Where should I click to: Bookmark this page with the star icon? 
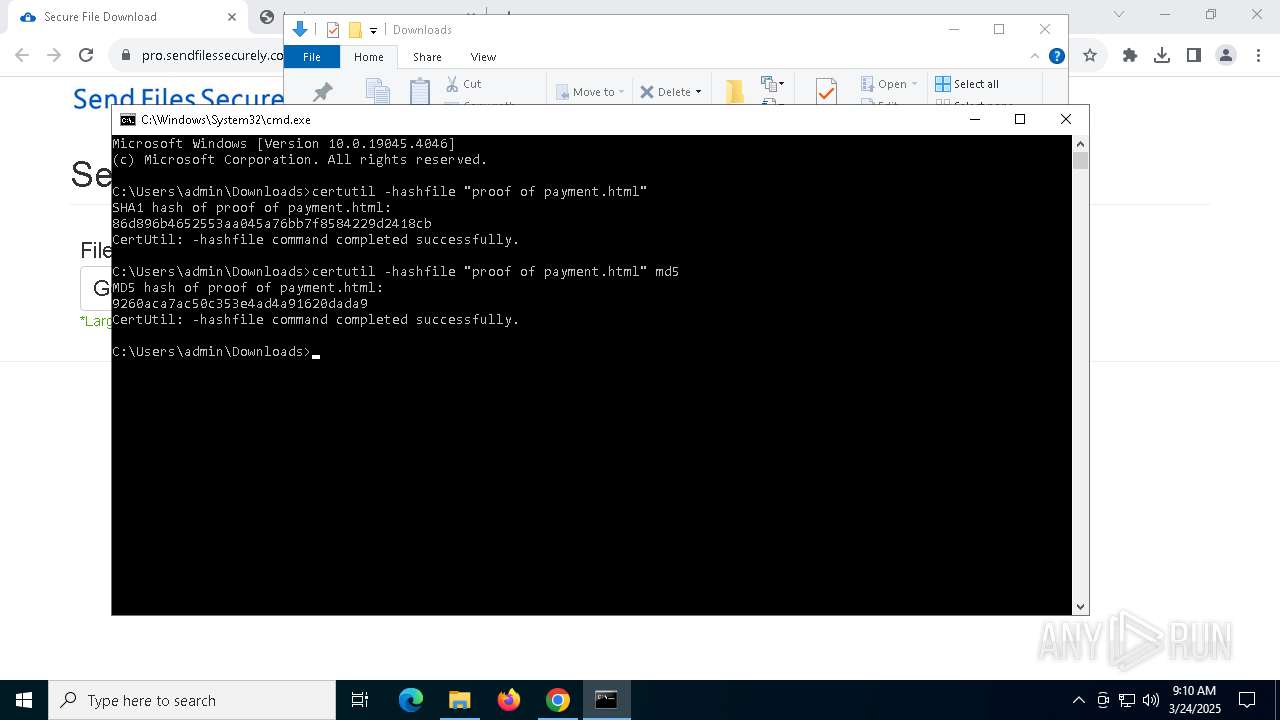coord(1090,56)
